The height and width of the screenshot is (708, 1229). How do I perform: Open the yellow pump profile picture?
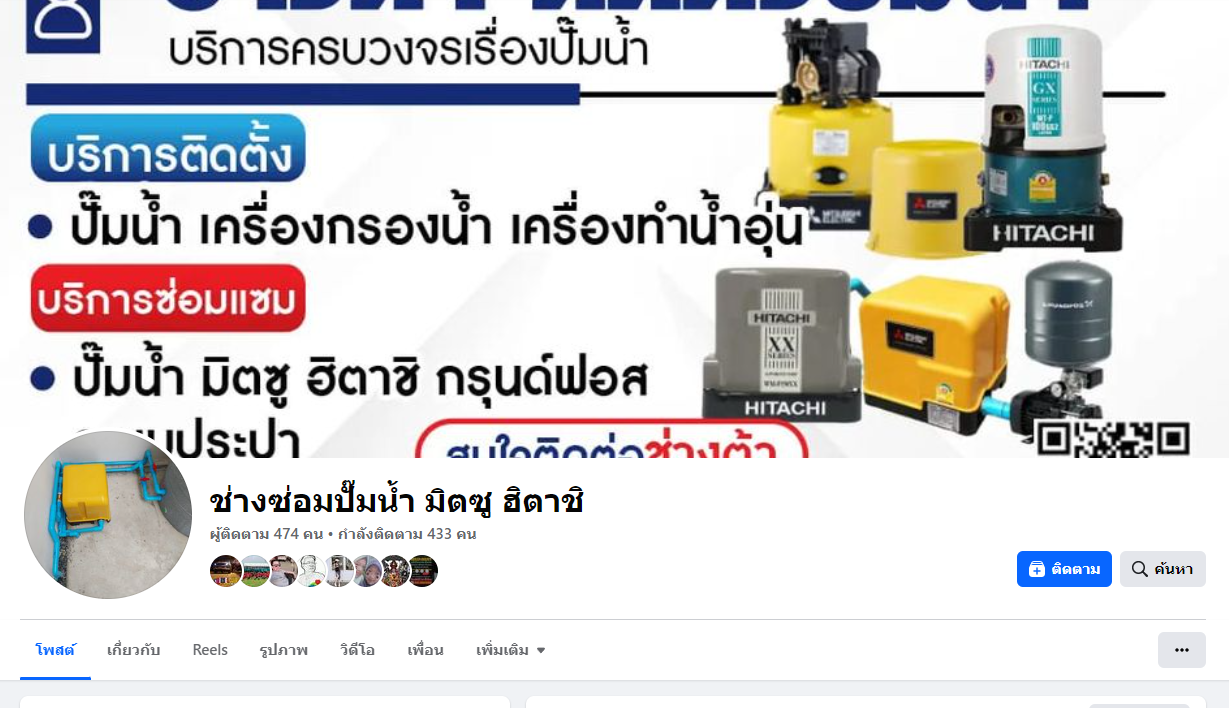[x=108, y=515]
